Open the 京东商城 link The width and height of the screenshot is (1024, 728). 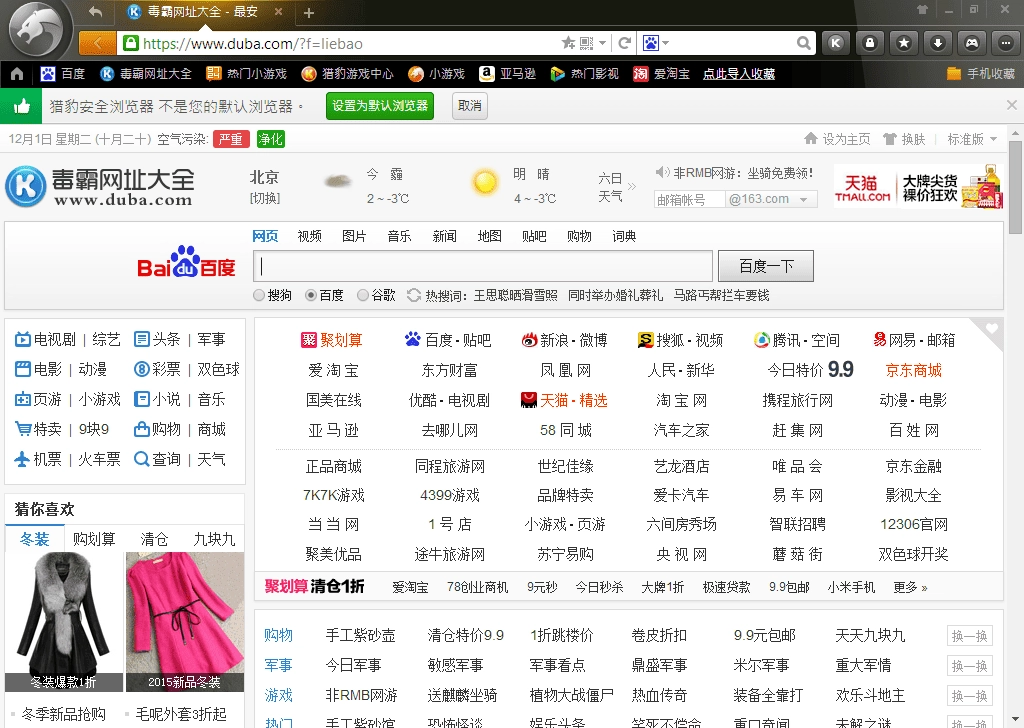point(914,370)
